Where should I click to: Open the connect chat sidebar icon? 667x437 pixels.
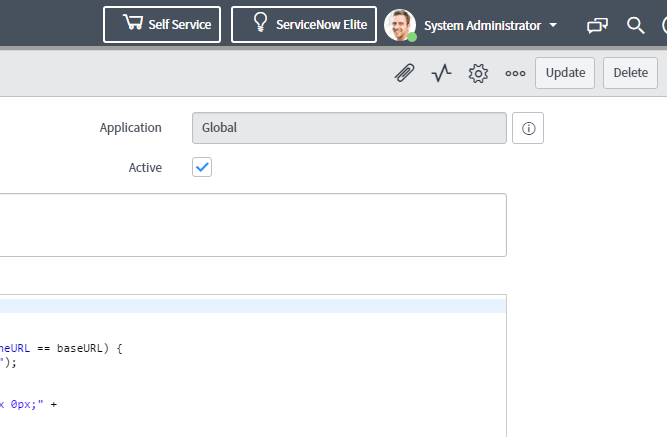click(597, 26)
